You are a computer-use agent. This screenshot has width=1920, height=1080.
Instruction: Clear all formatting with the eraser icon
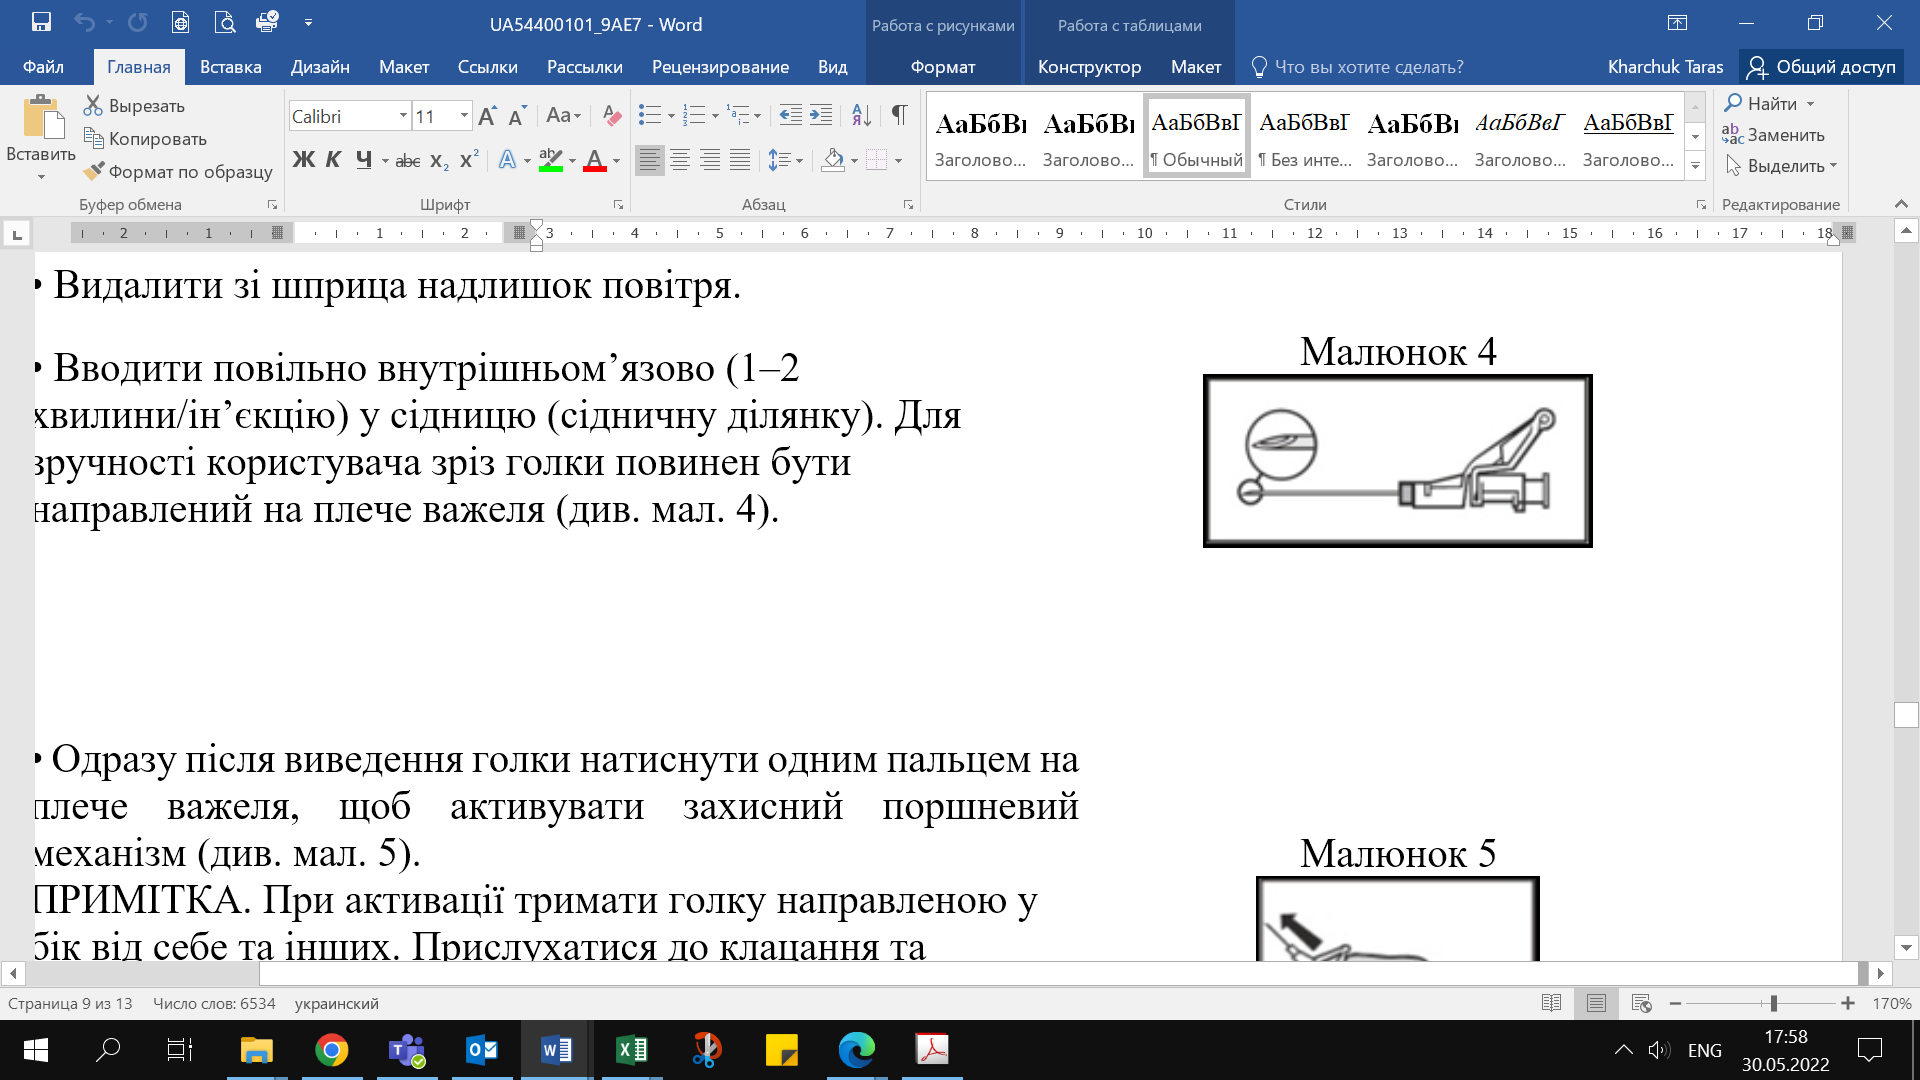612,116
